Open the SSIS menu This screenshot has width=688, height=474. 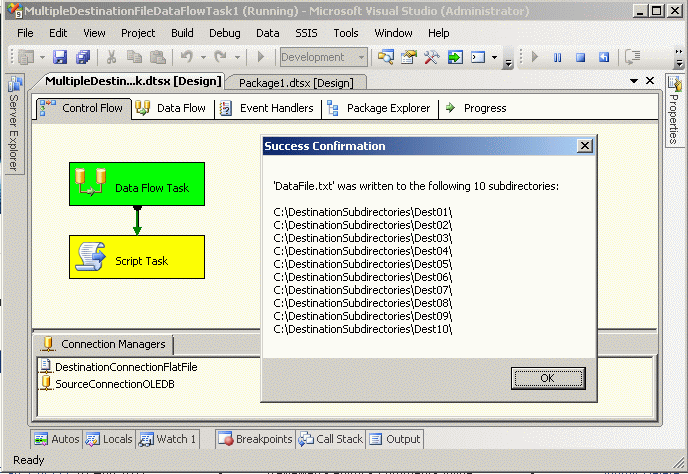point(306,33)
